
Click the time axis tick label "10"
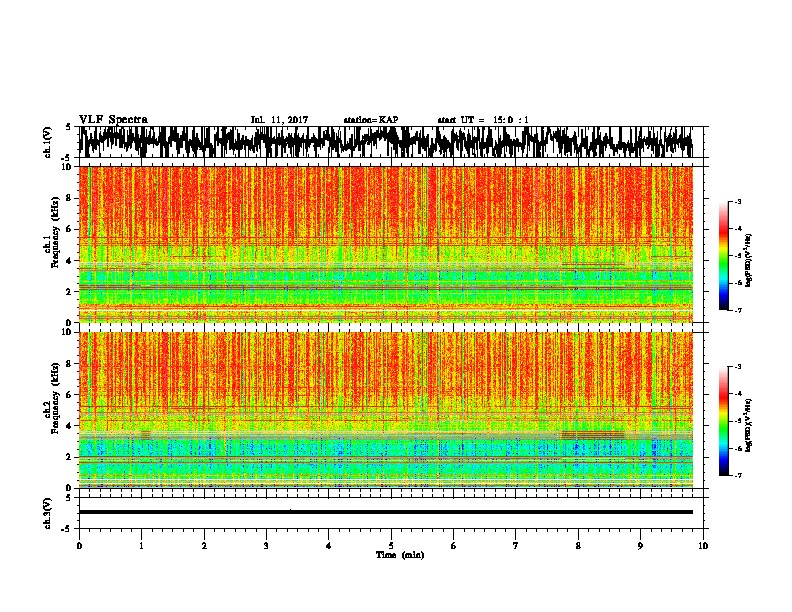coord(703,546)
